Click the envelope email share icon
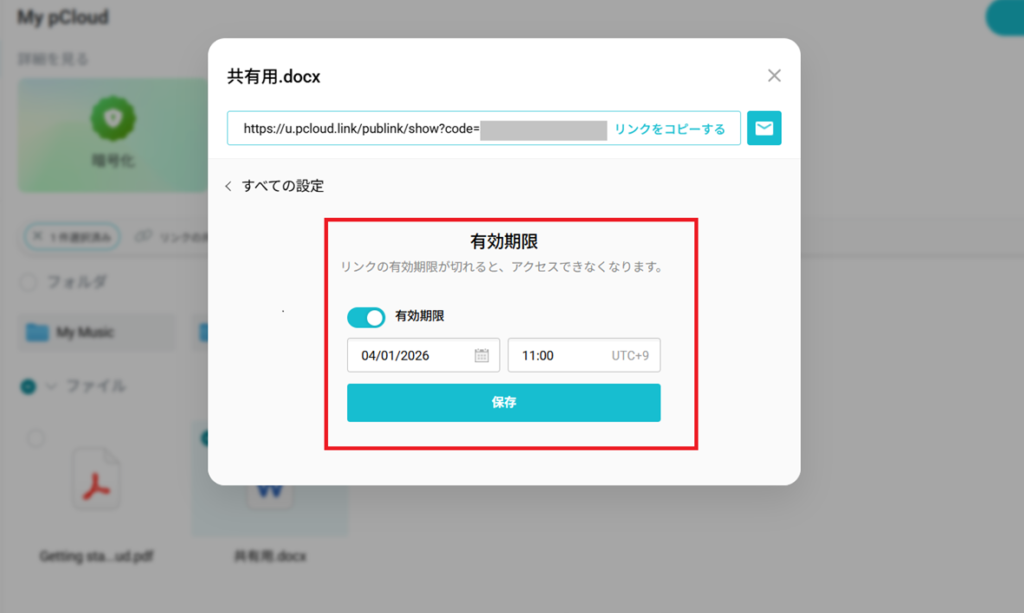 tap(763, 128)
